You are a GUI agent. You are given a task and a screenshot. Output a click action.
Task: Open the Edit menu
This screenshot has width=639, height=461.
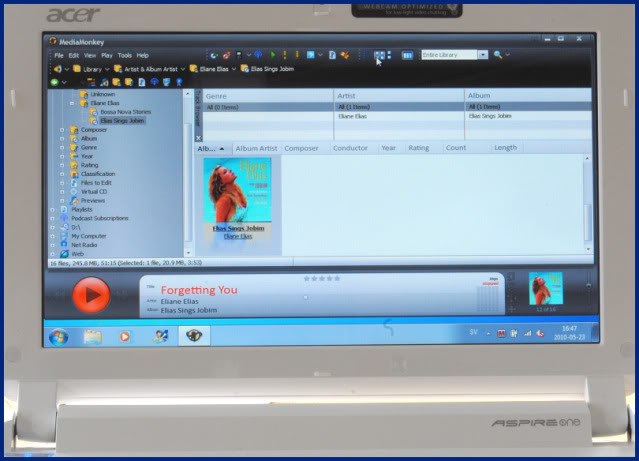click(x=74, y=55)
